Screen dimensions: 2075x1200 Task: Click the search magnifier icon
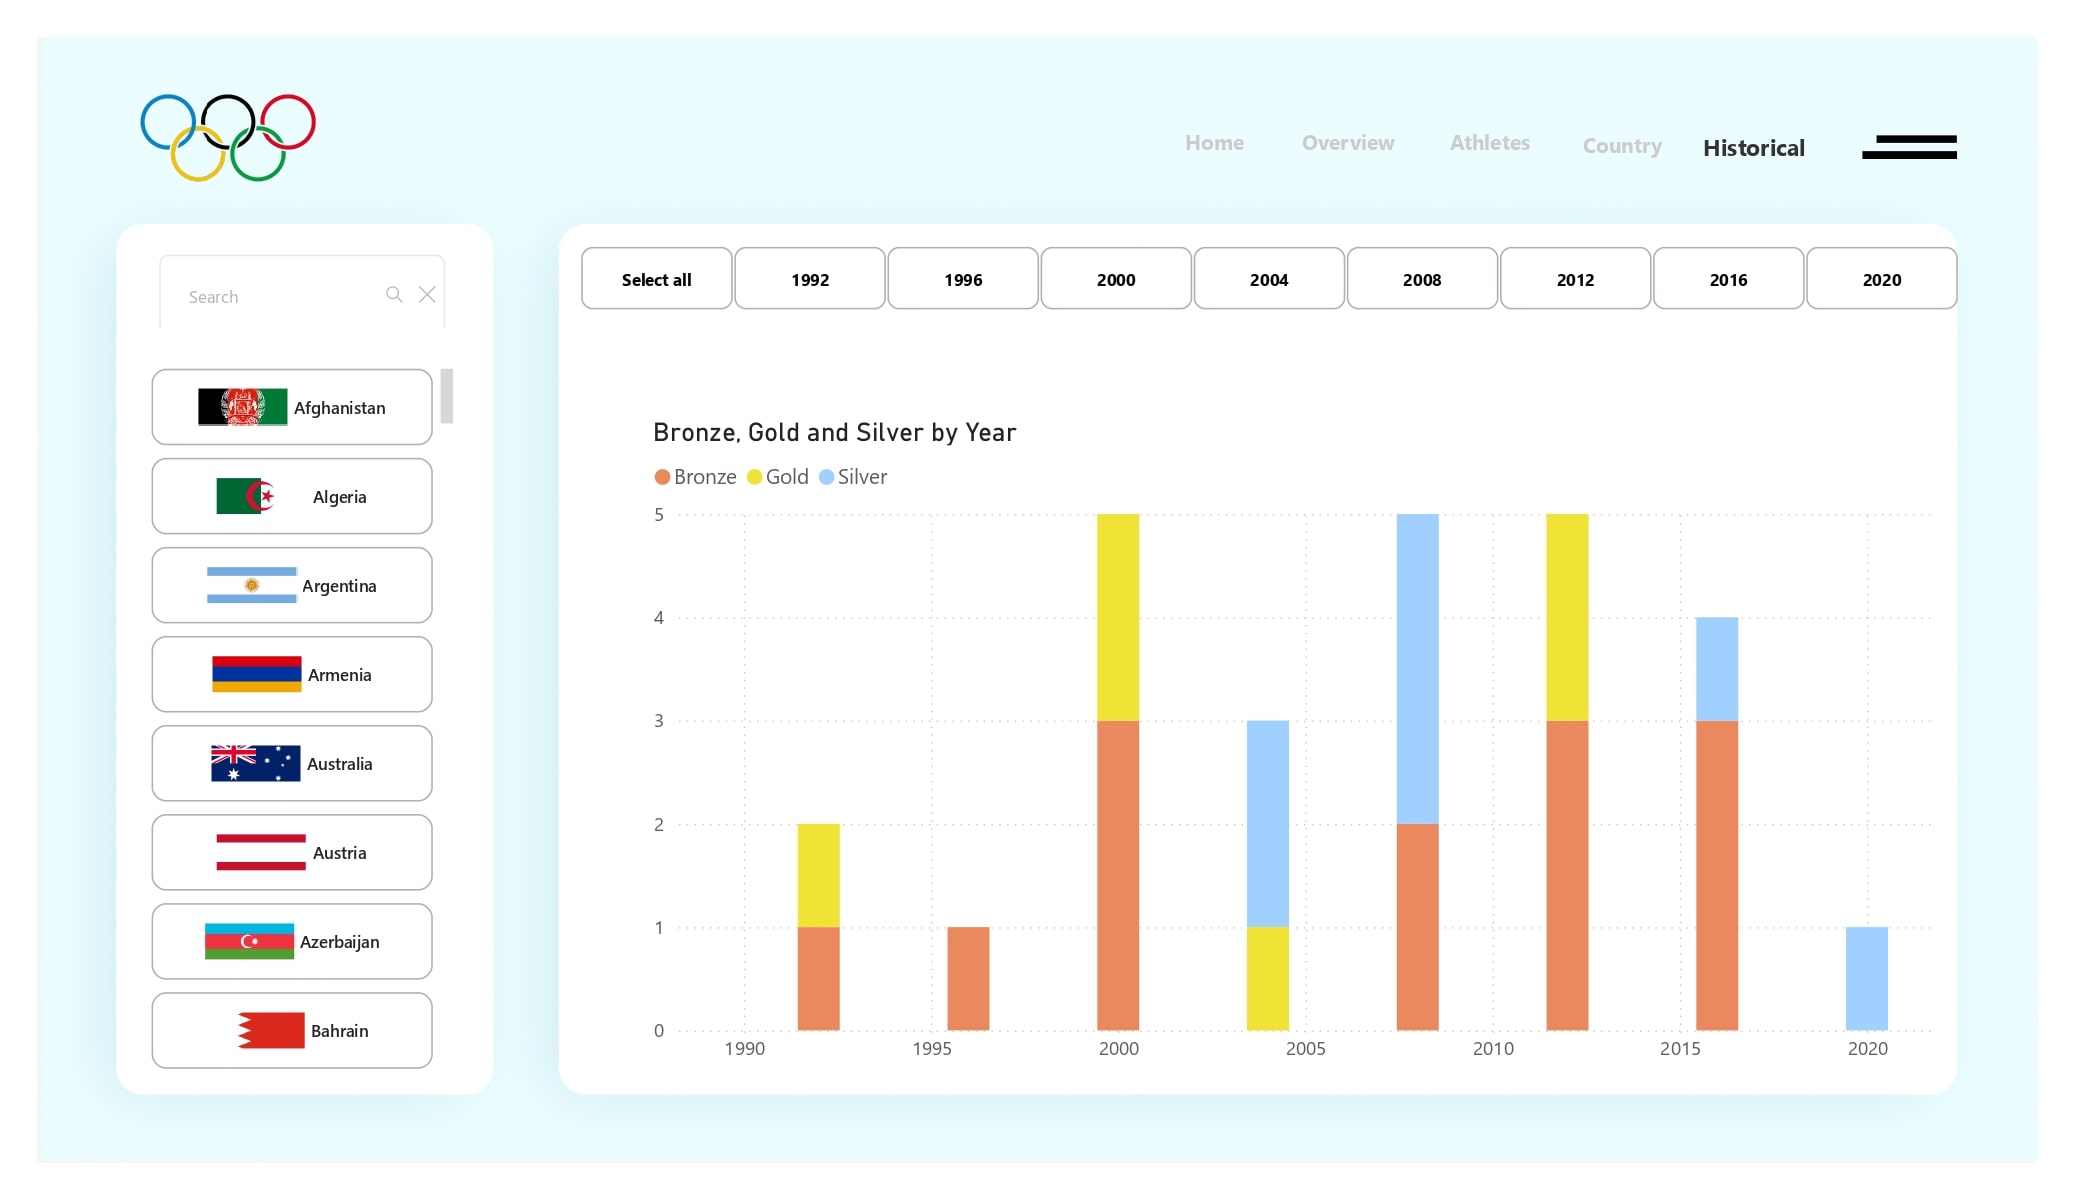pyautogui.click(x=394, y=296)
